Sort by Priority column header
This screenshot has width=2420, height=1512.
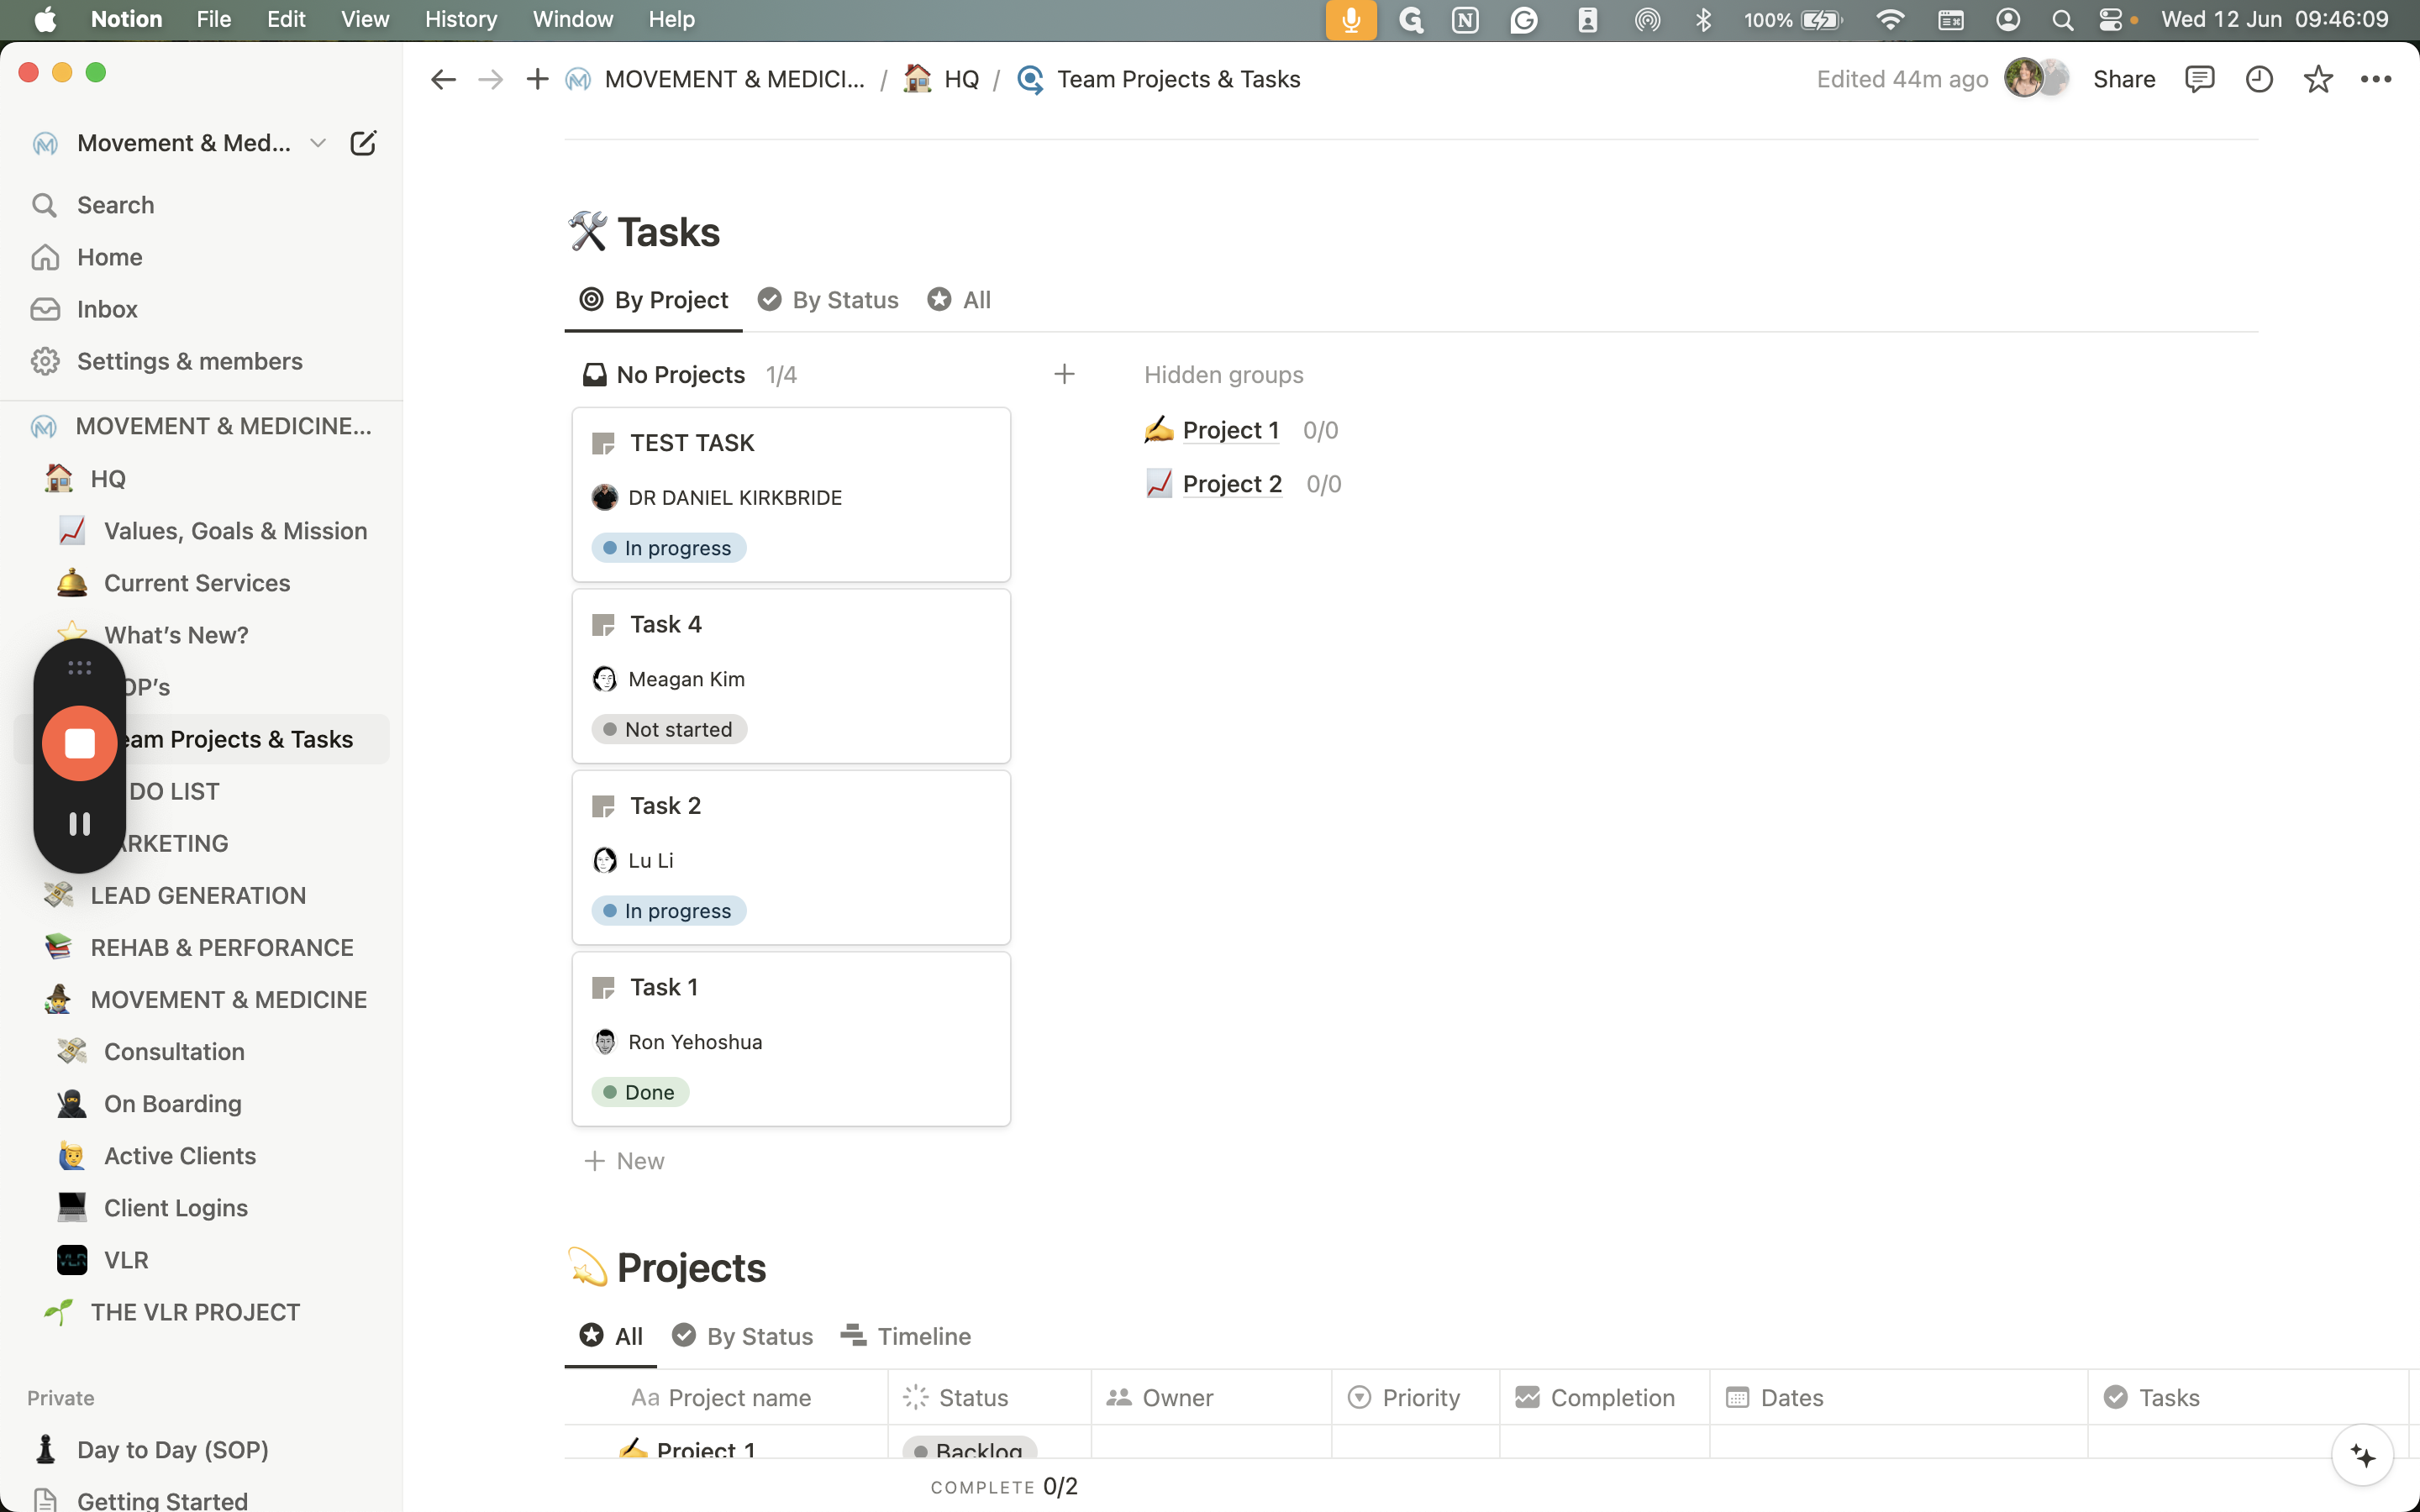1415,1397
